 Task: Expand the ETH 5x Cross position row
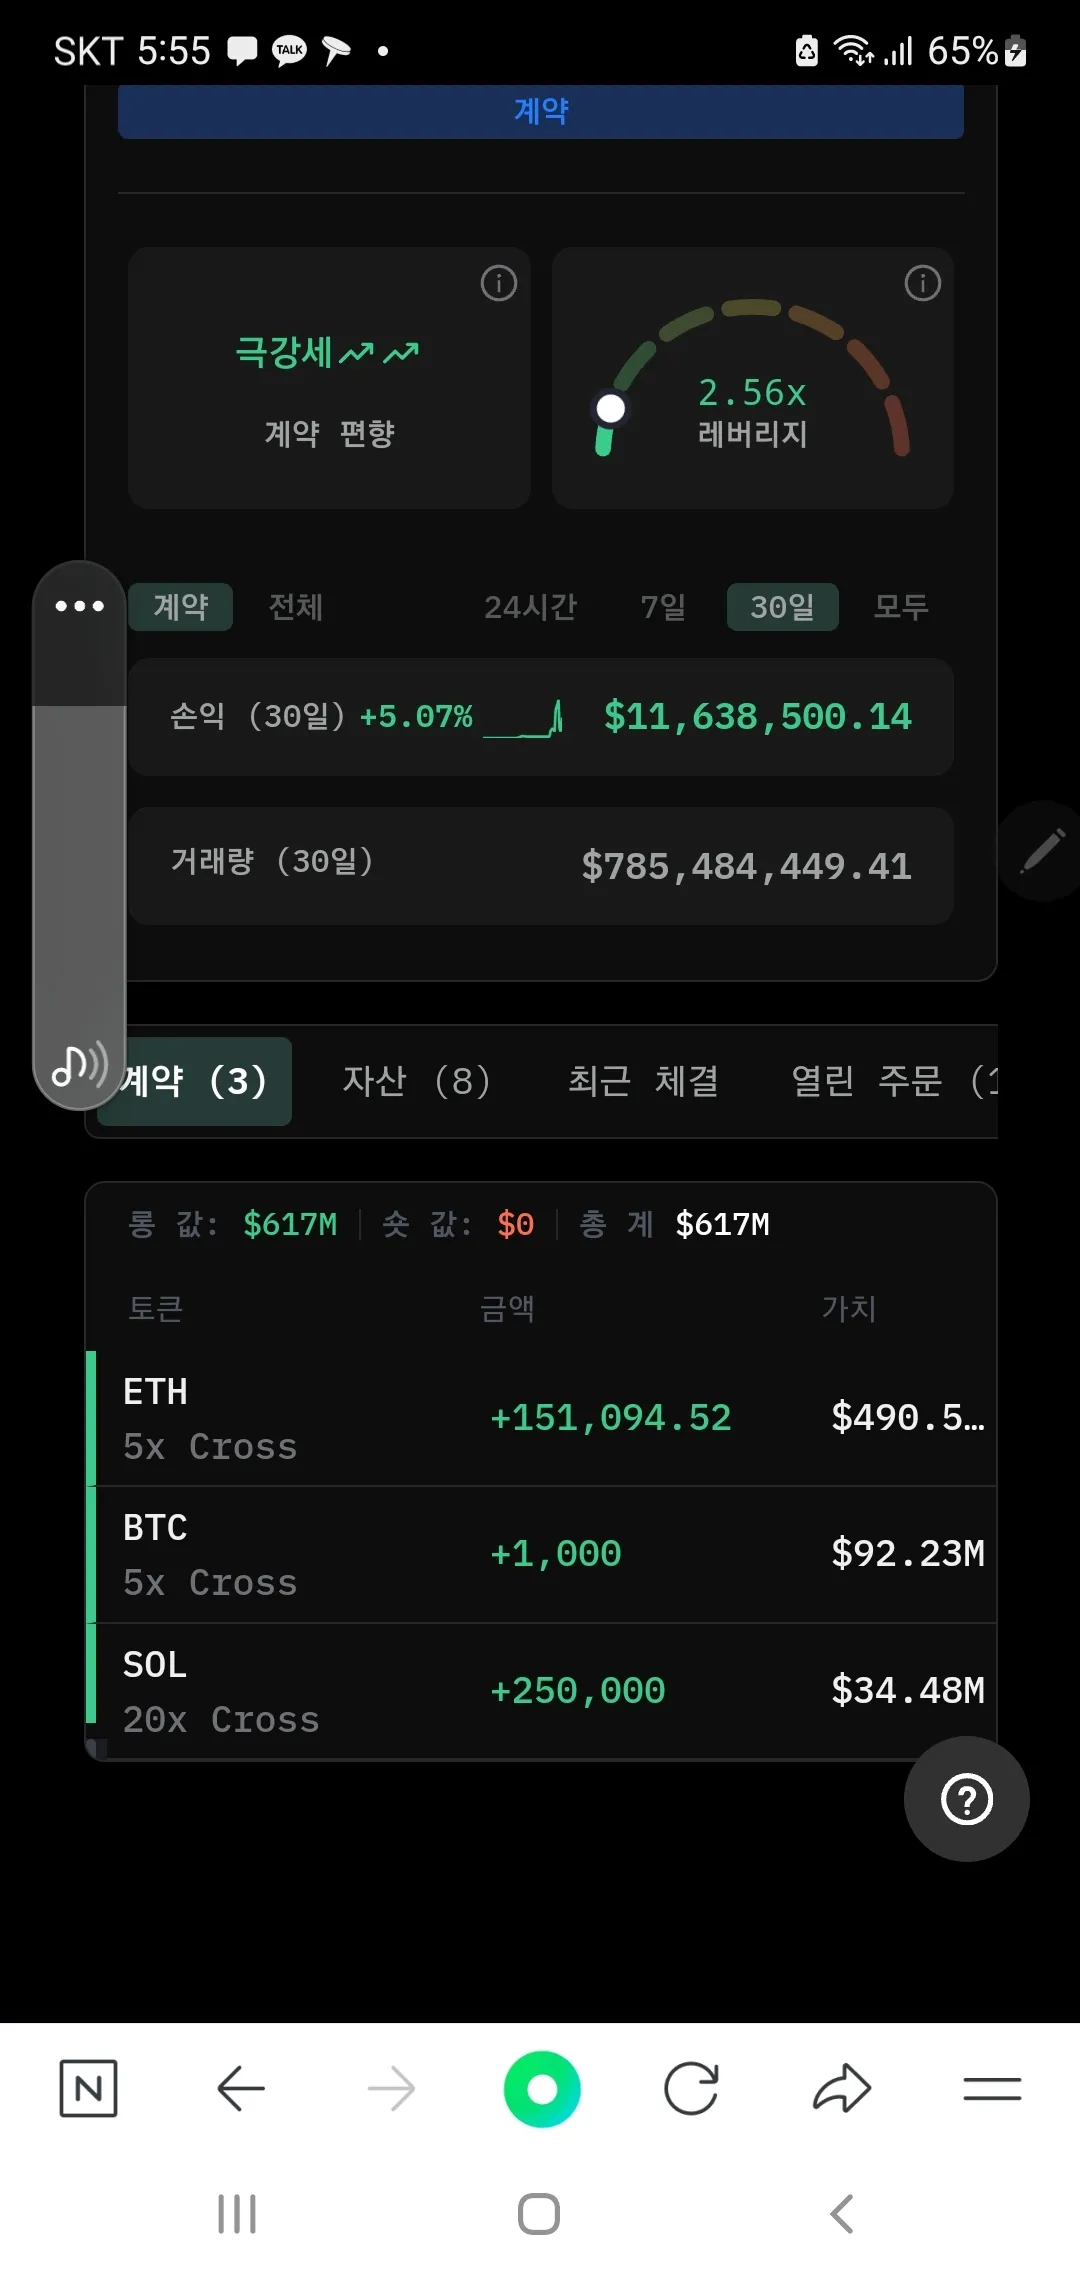(x=540, y=1418)
